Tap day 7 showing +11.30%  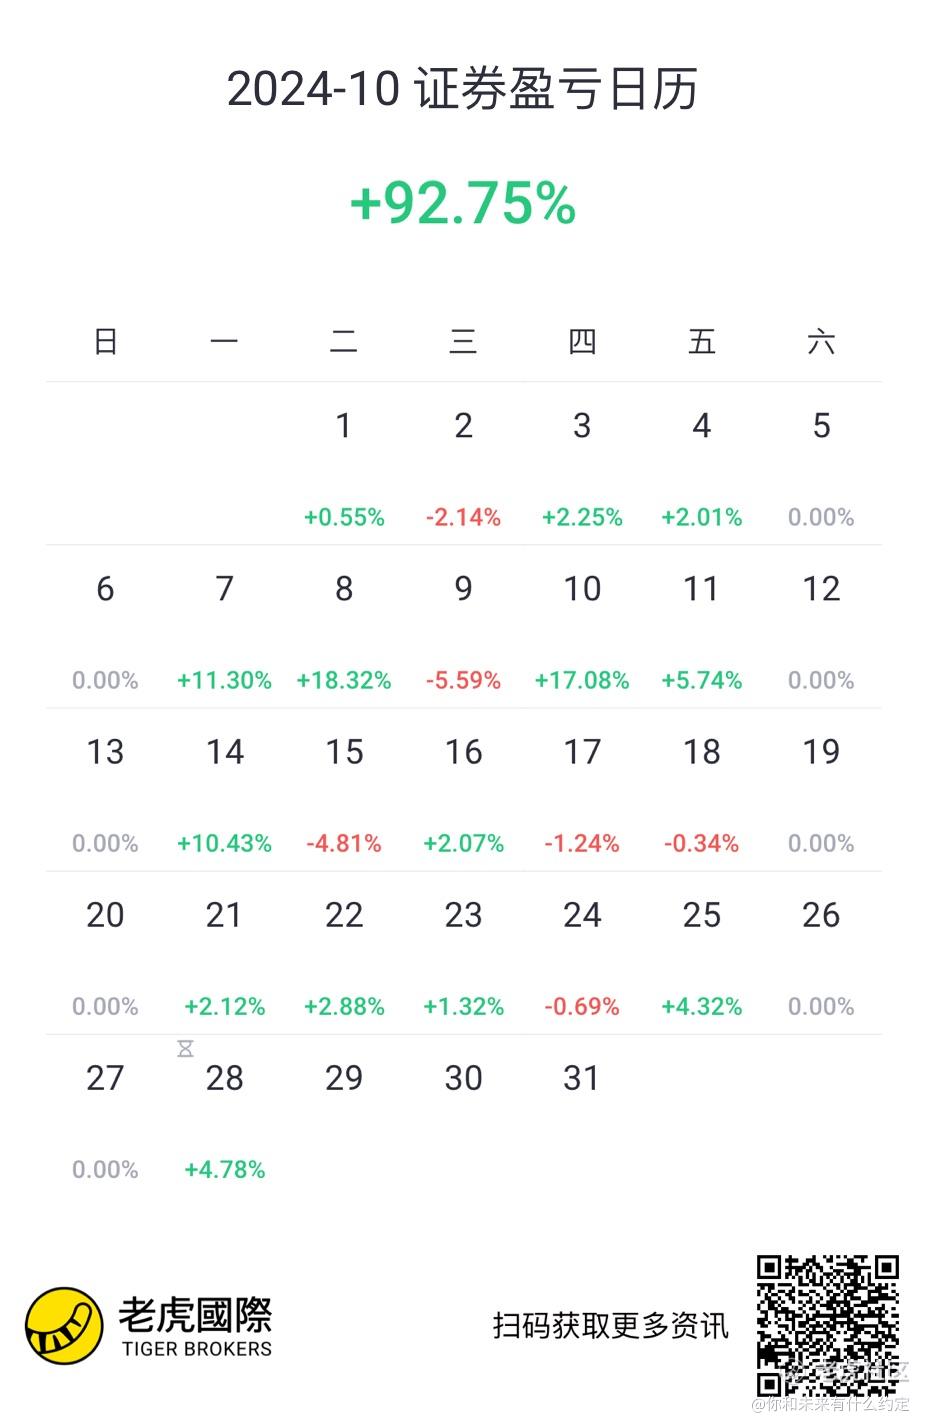pos(225,628)
